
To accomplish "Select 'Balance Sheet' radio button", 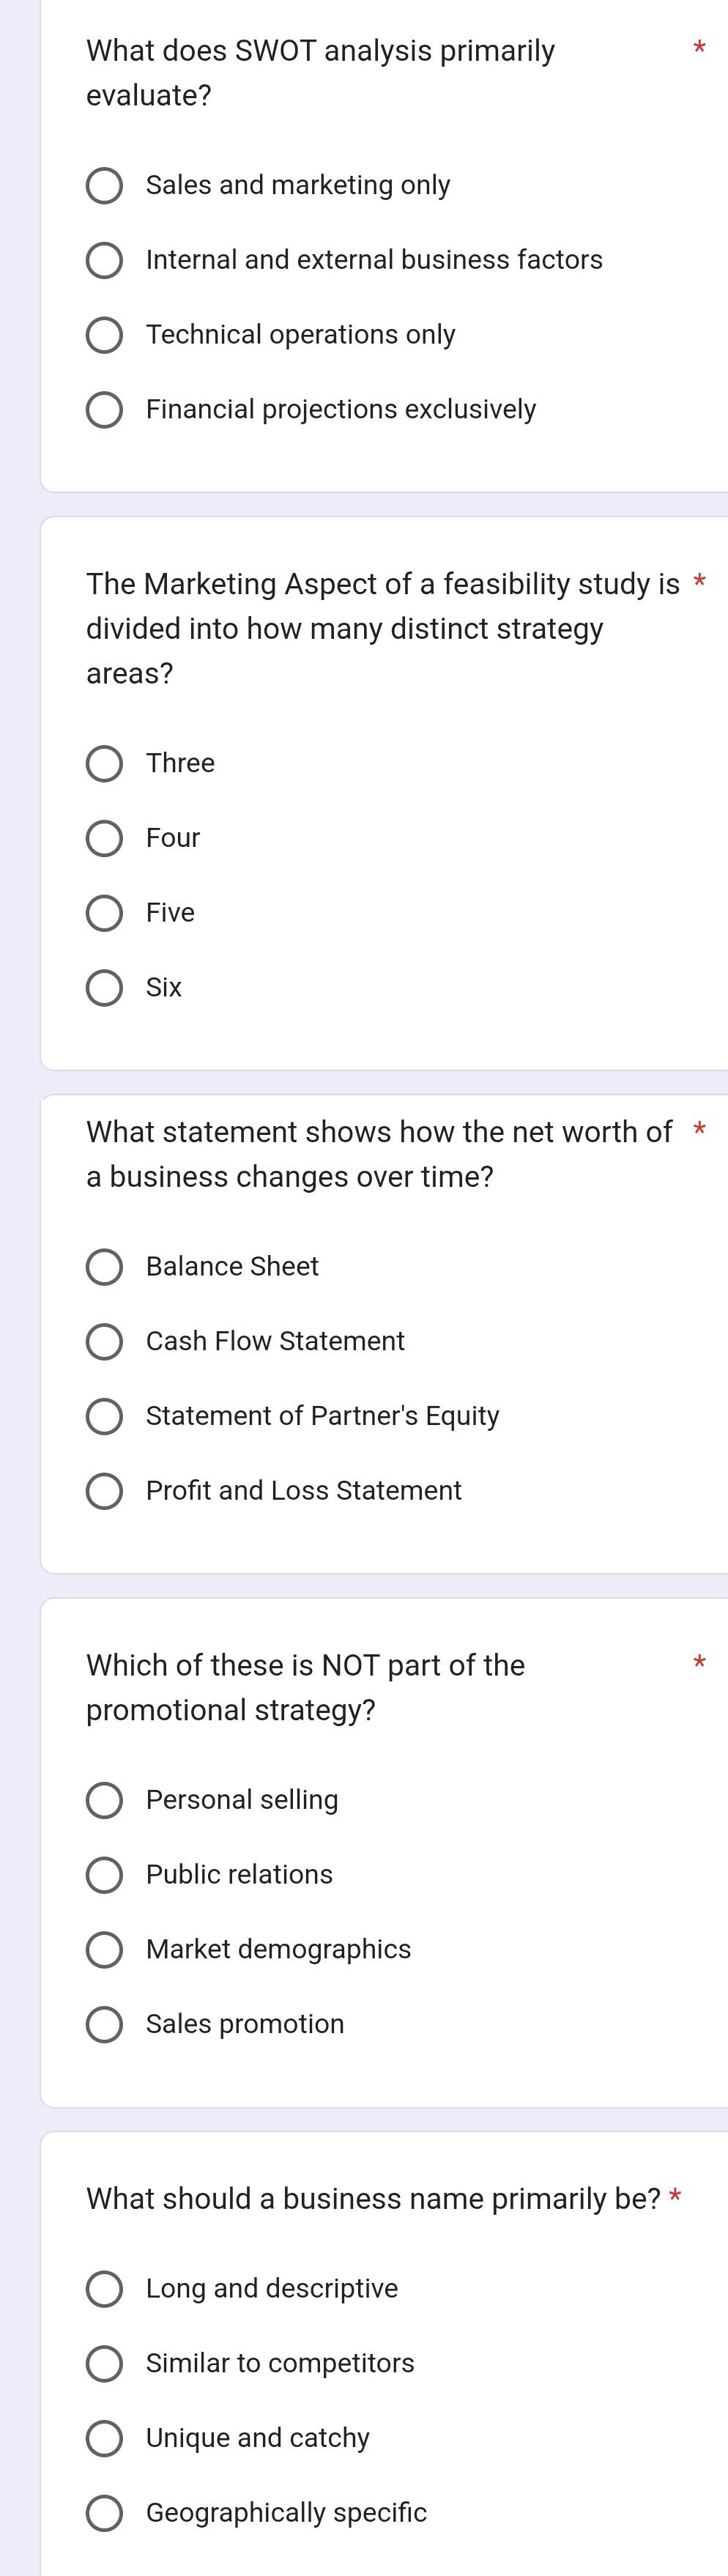I will 104,1267.
